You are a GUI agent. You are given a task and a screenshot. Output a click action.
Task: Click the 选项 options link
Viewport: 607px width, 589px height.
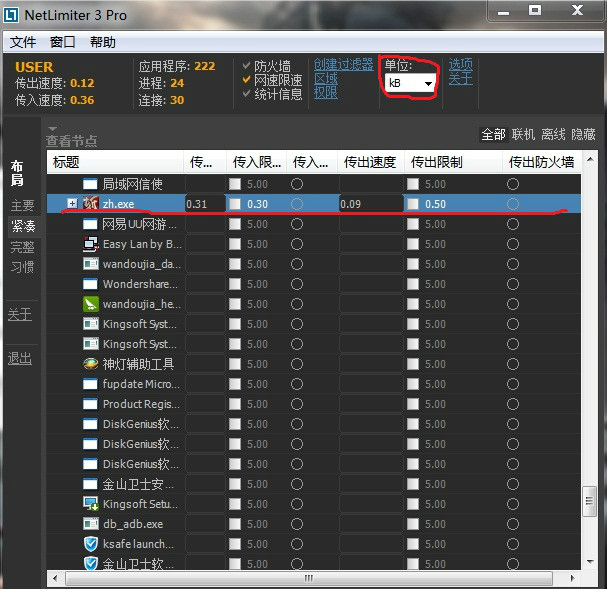pos(461,65)
